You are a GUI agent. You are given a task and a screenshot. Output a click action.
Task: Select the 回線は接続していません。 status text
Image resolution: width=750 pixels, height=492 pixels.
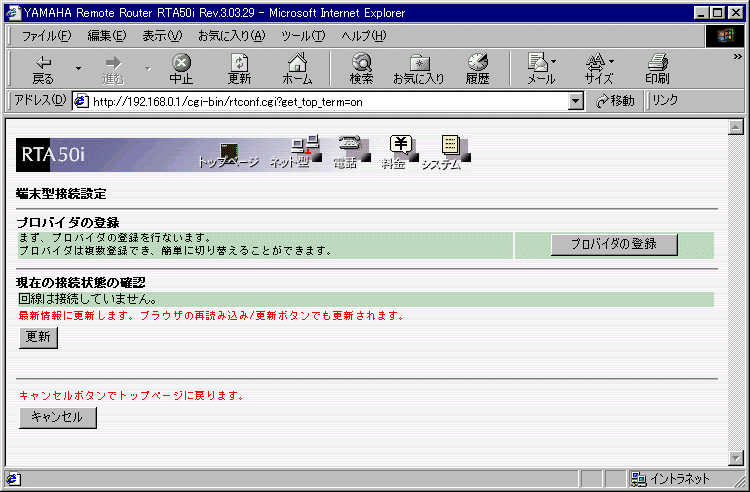88,299
